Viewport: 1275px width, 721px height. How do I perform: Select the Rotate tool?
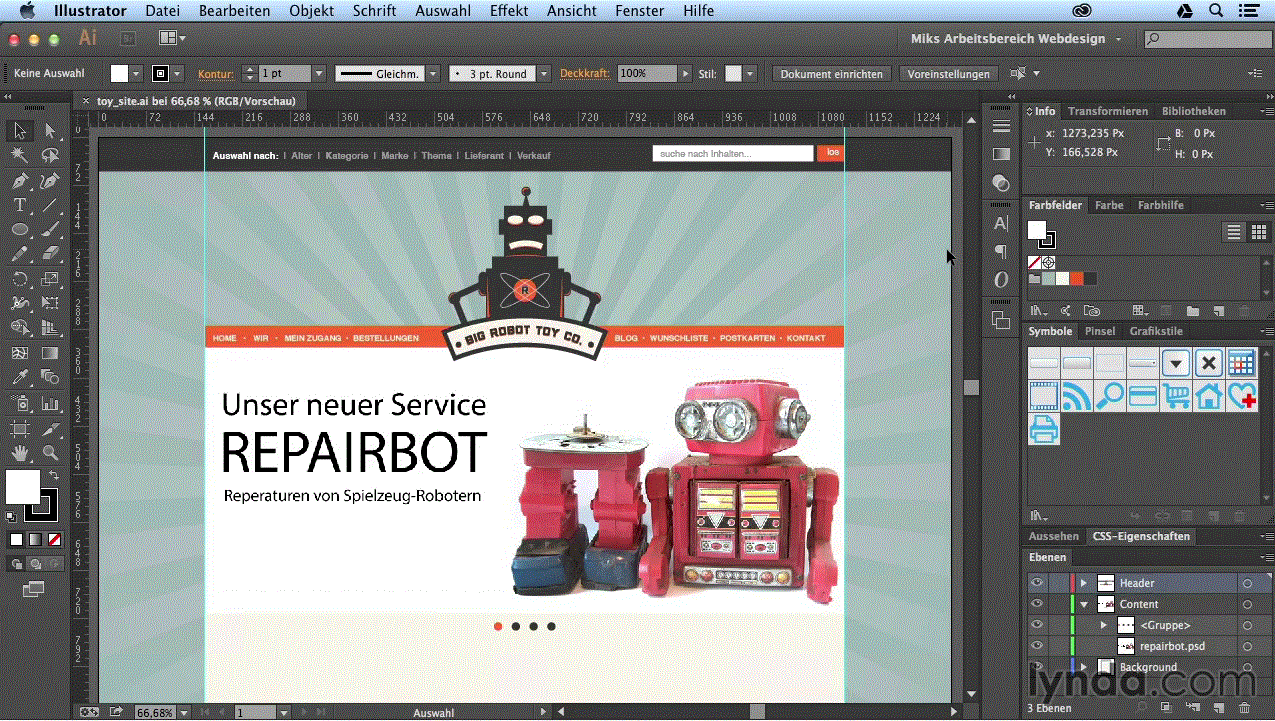[19, 279]
